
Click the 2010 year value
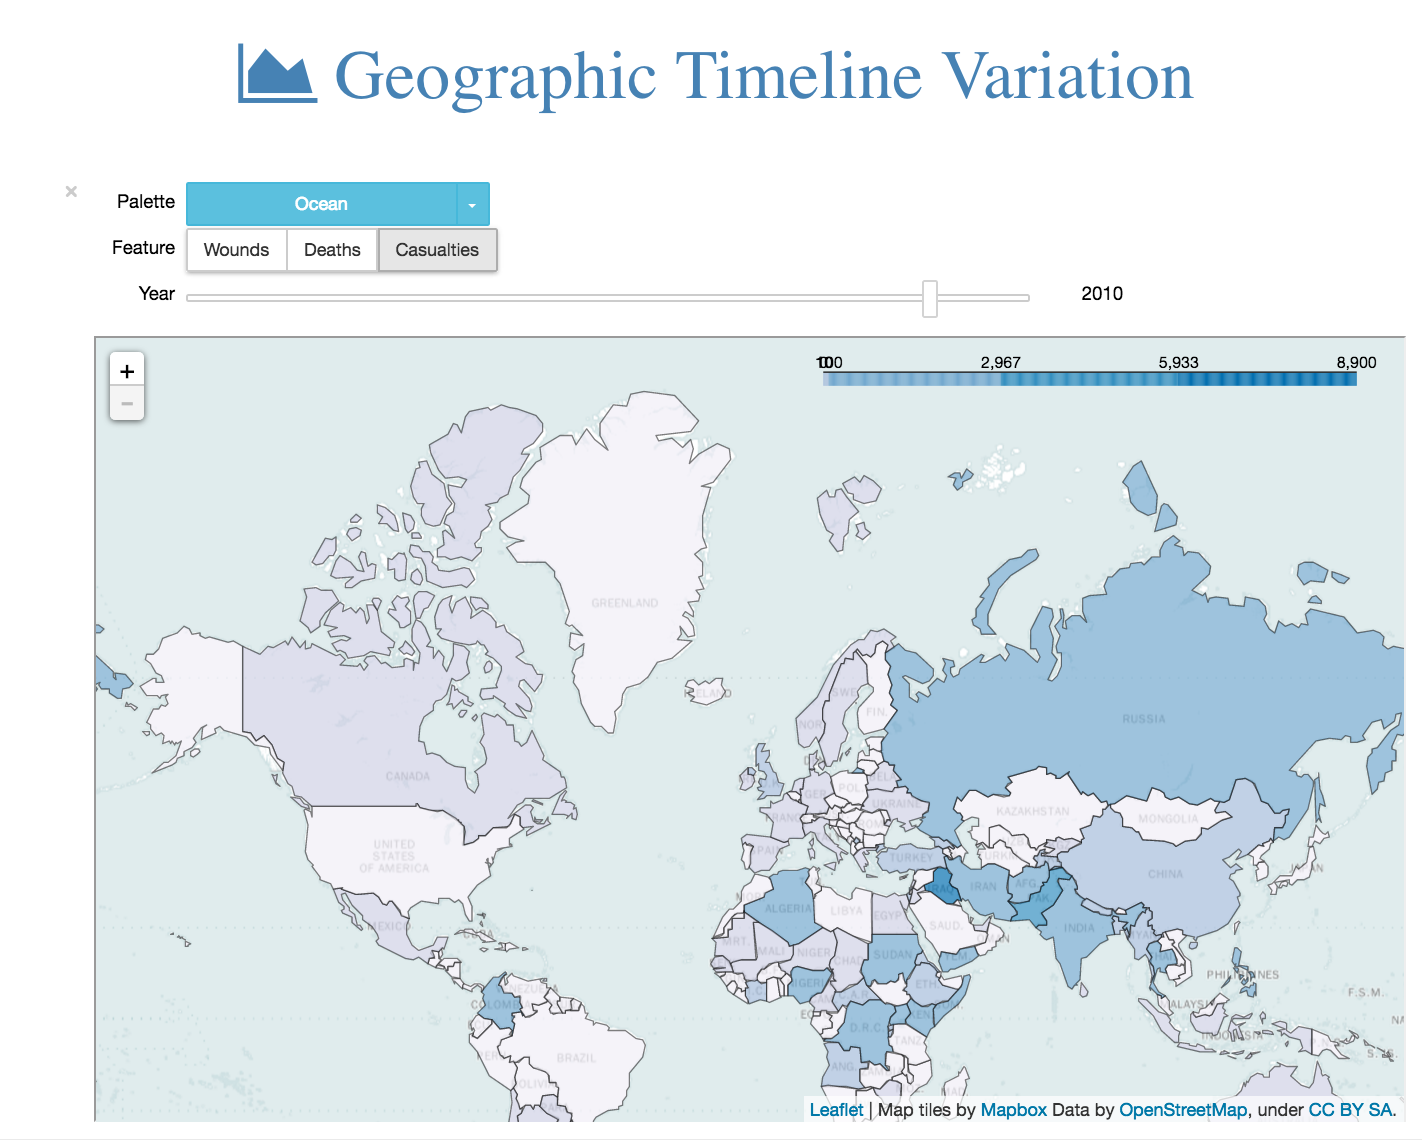[1102, 294]
